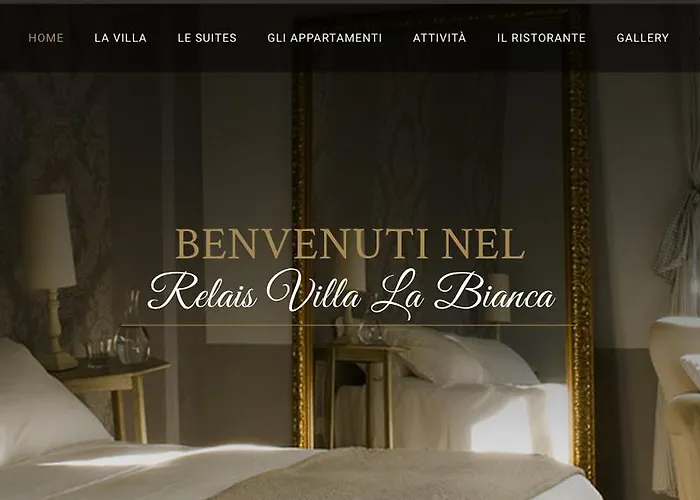The height and width of the screenshot is (500, 700).
Task: Visit the IL RISTORANTE page
Action: click(x=541, y=38)
